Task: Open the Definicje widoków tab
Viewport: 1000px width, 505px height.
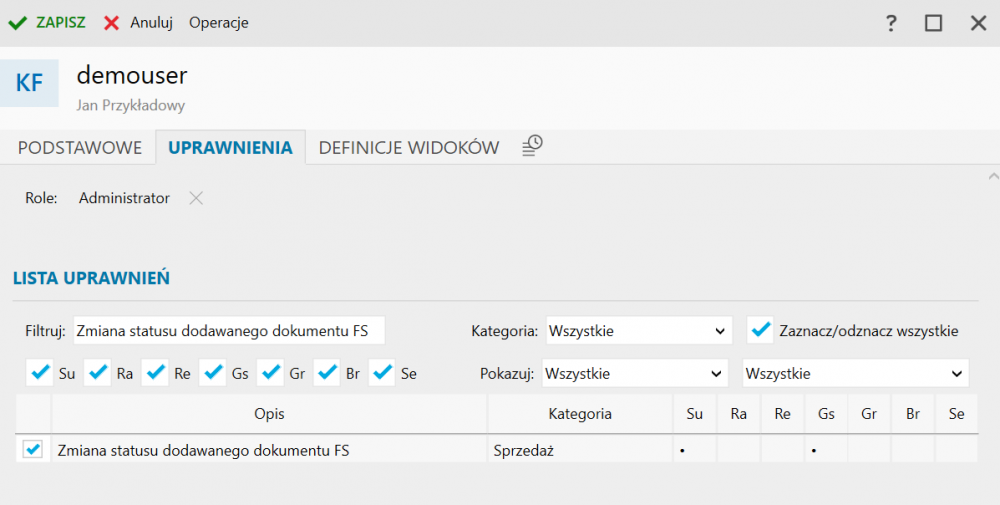Action: tap(408, 147)
